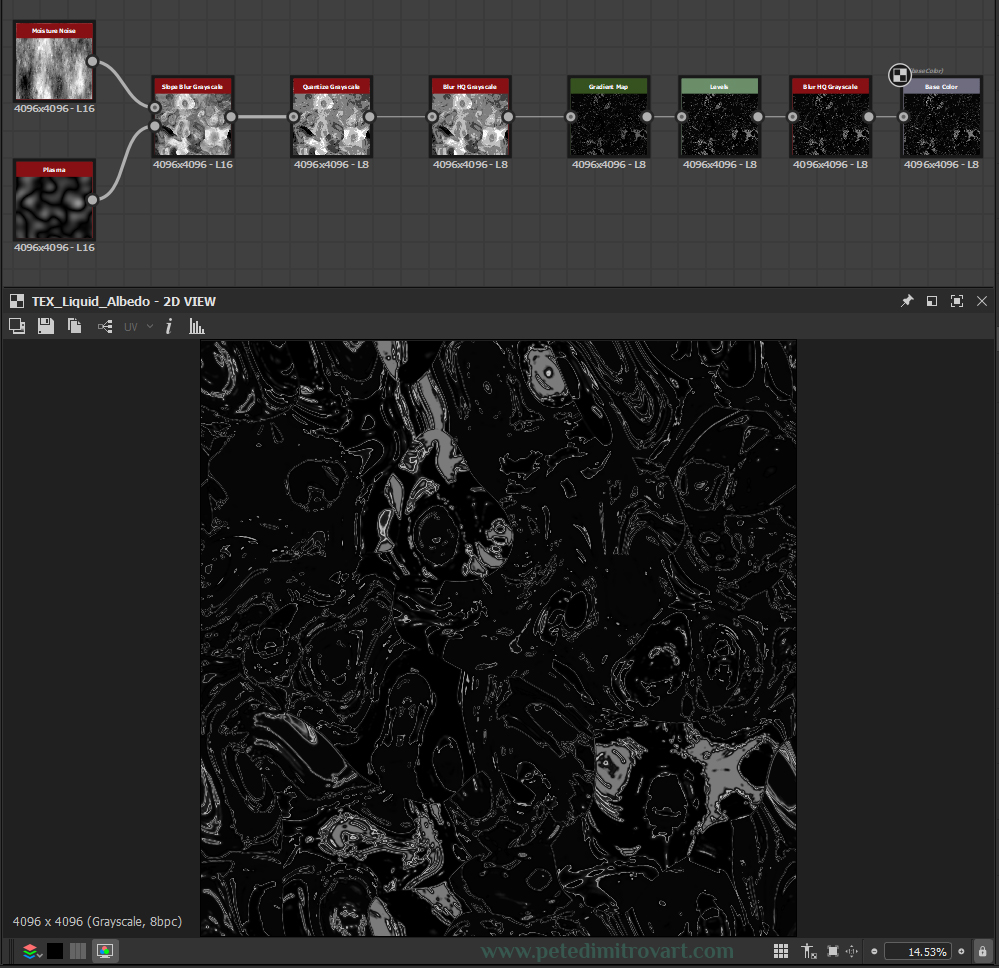Viewport: 999px width, 968px height.
Task: Open the UV display dropdown
Action: coord(138,327)
